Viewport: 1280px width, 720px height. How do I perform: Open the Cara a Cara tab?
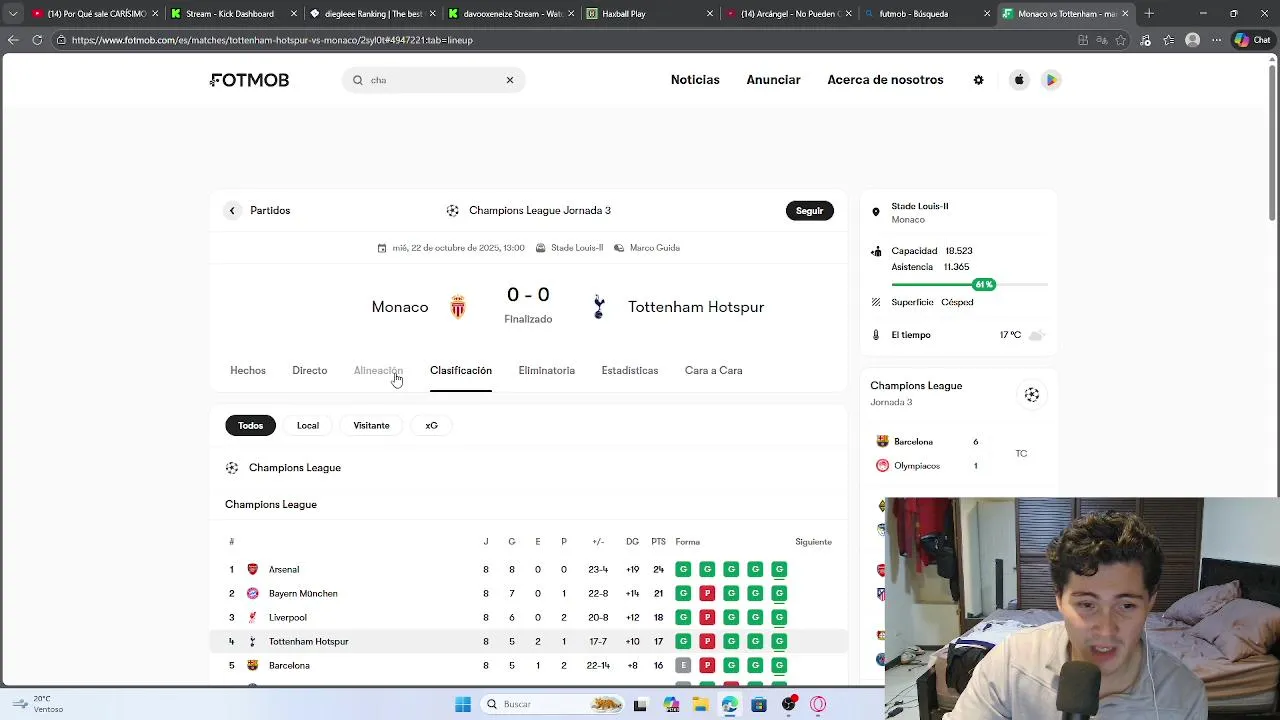point(714,370)
